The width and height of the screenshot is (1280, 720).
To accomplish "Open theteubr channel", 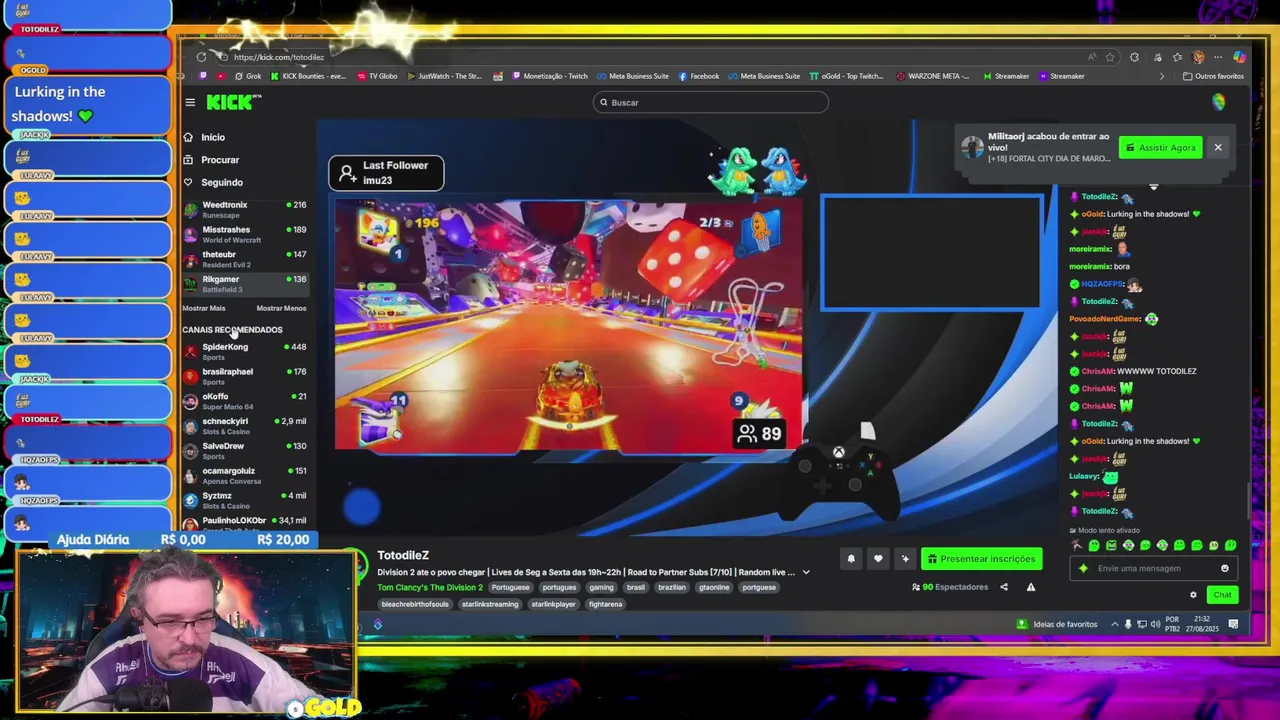I will tap(245, 259).
